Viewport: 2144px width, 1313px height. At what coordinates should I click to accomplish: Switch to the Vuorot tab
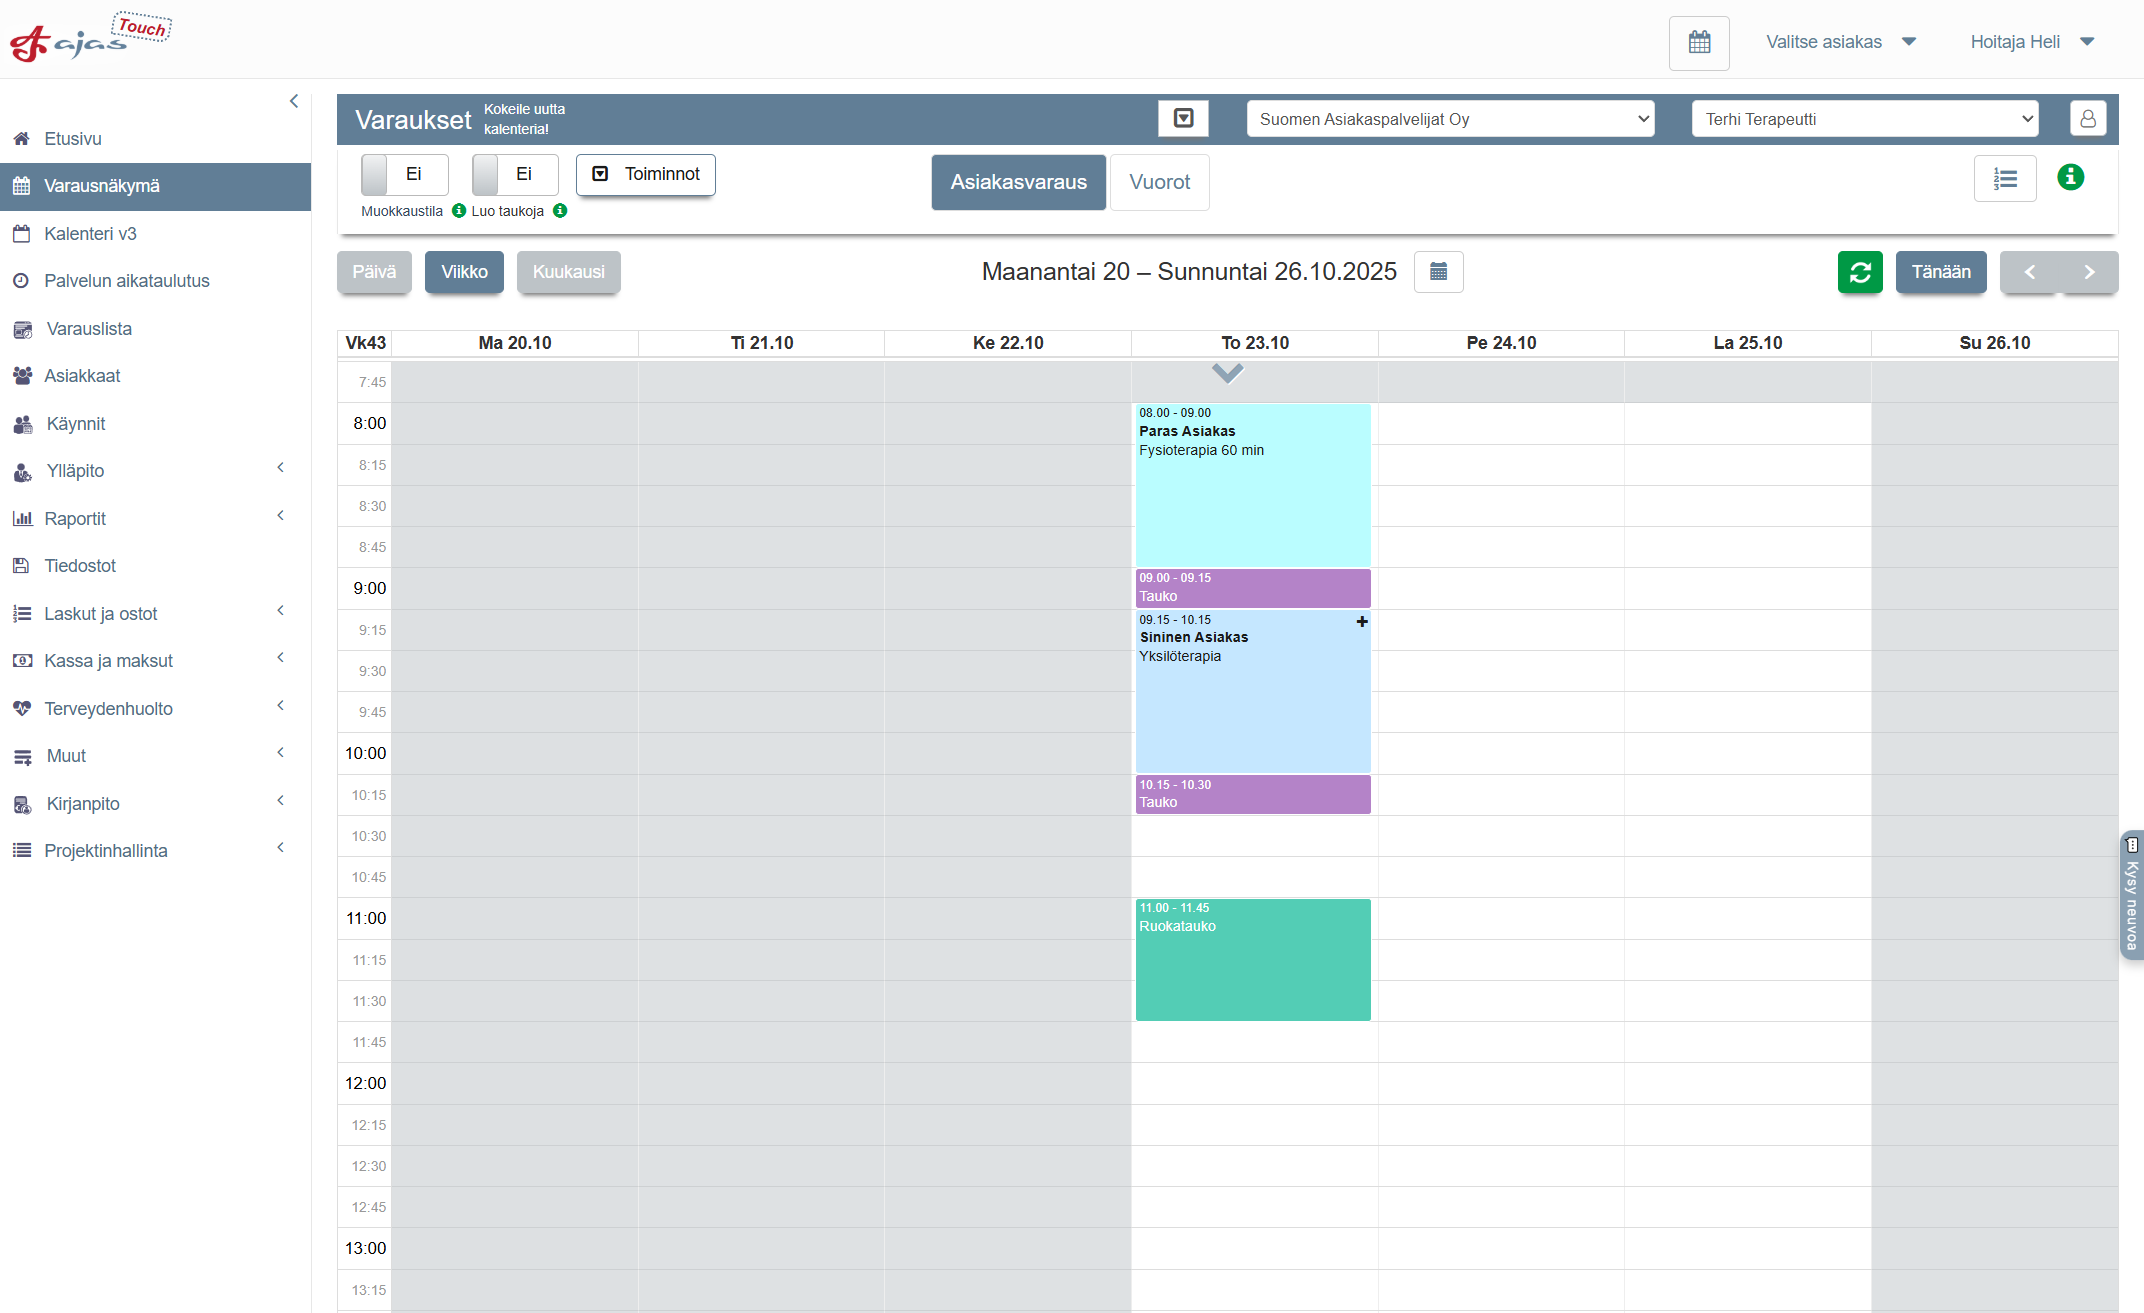click(1159, 182)
